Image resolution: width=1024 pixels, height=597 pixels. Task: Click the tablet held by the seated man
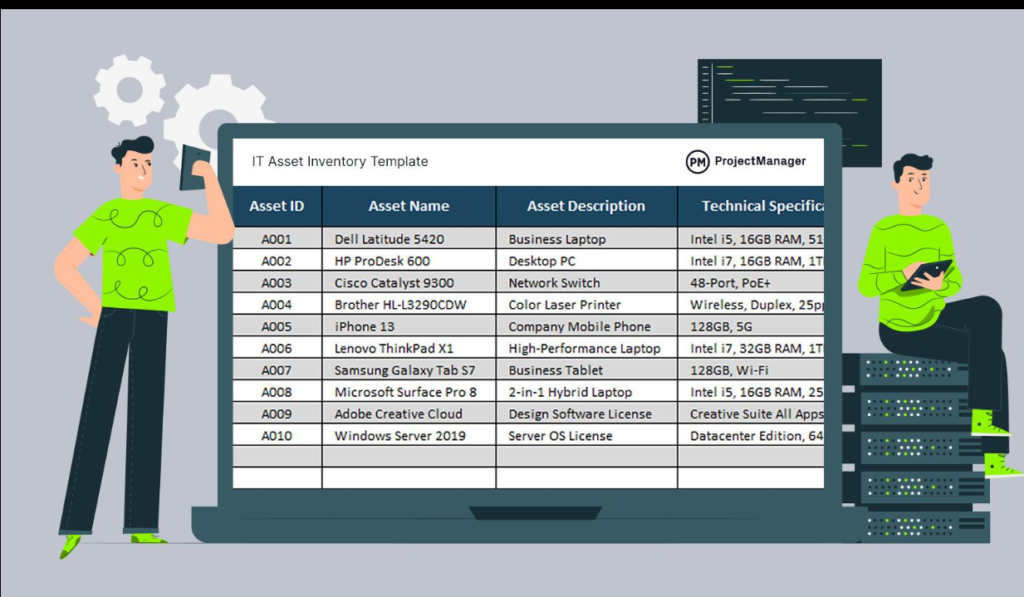point(925,274)
